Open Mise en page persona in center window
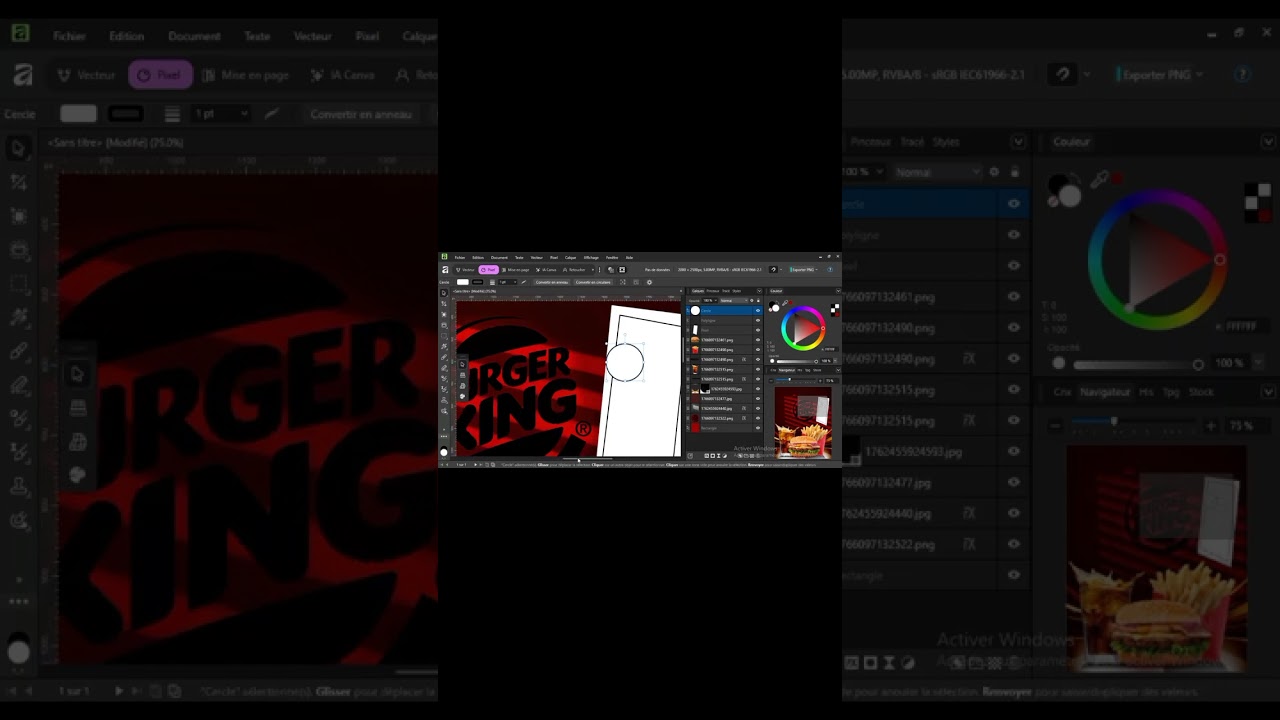Screen dimensions: 1280x720 [515, 270]
